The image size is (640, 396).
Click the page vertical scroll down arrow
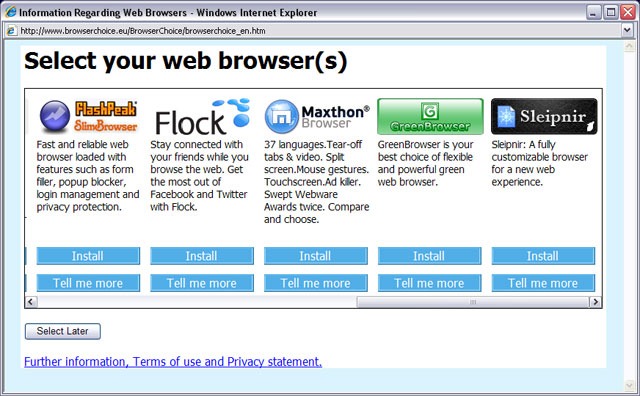pos(629,385)
